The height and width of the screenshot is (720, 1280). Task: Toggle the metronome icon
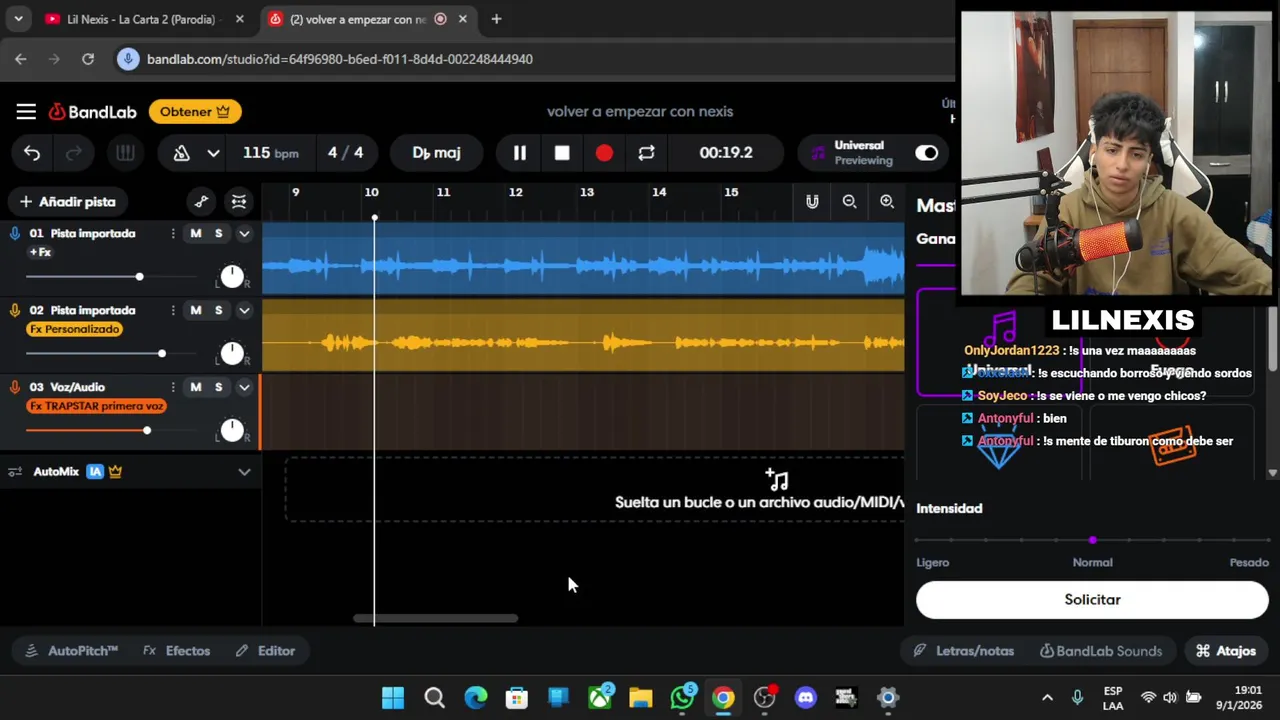pyautogui.click(x=181, y=153)
